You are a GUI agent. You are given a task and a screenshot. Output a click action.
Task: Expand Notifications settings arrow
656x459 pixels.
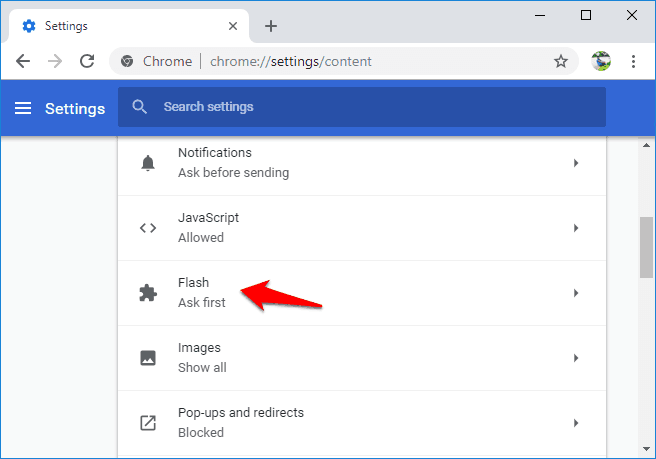pyautogui.click(x=576, y=163)
